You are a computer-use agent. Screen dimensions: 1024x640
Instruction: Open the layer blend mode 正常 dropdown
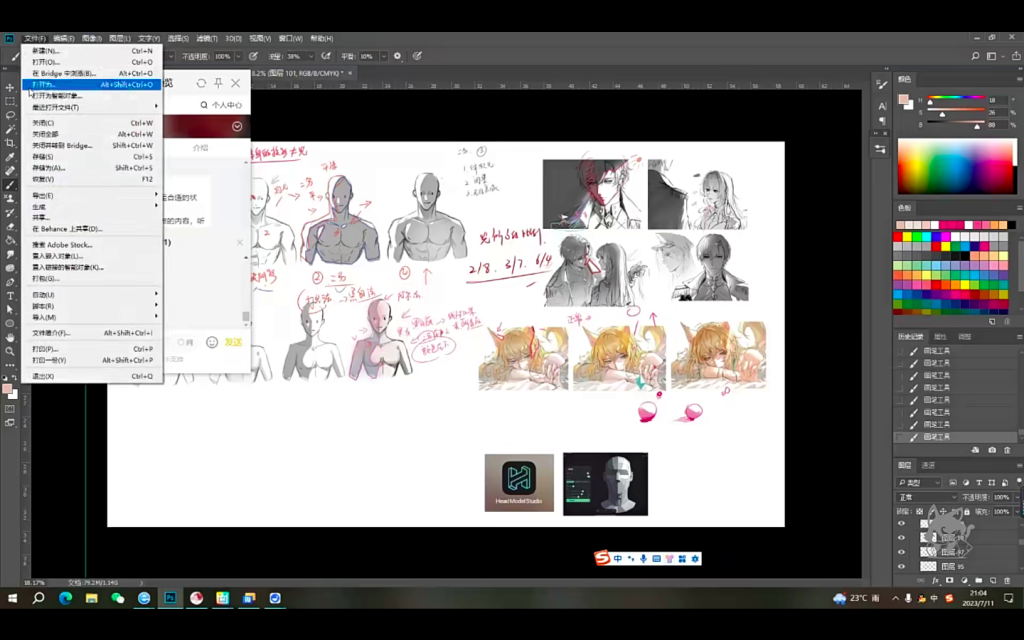coord(926,497)
